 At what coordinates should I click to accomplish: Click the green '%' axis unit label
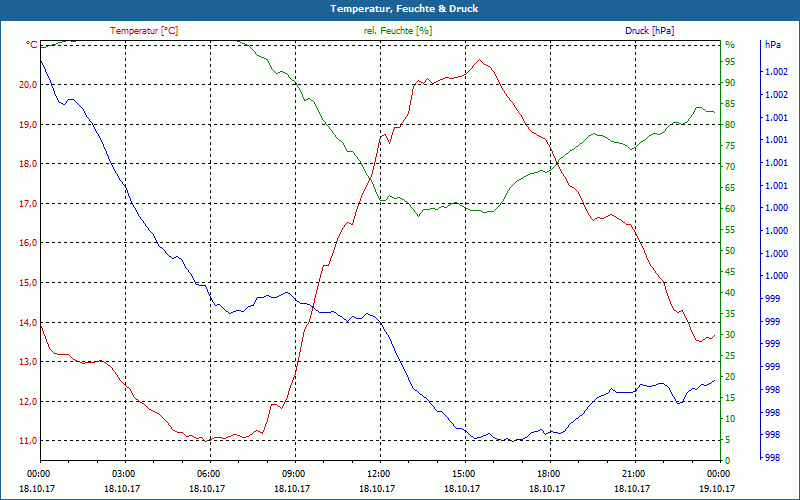730,45
